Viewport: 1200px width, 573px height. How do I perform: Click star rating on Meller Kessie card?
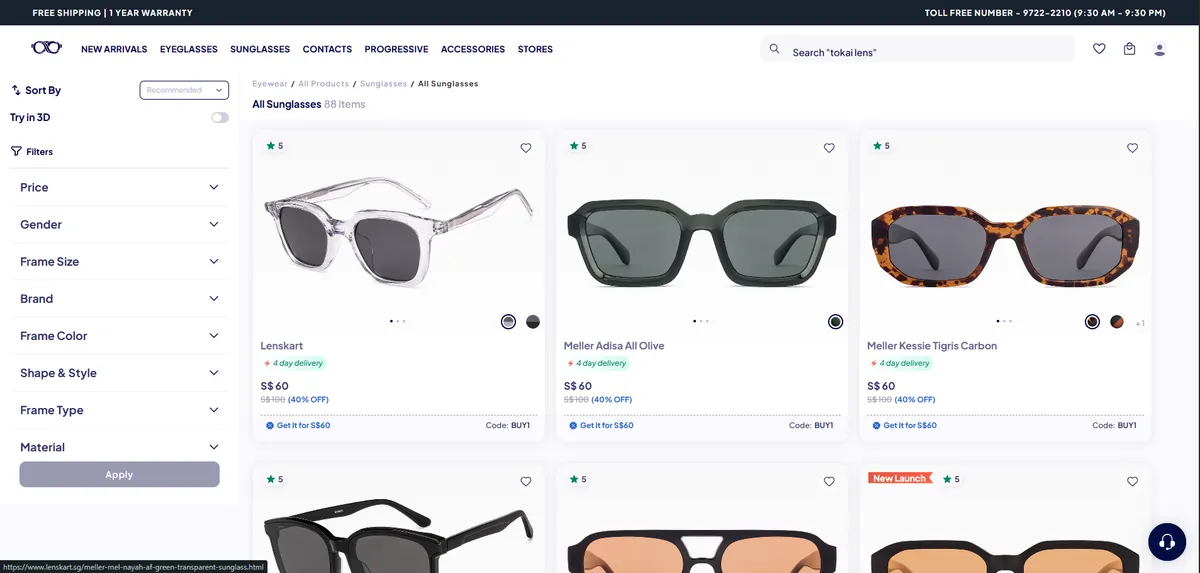pyautogui.click(x=881, y=146)
